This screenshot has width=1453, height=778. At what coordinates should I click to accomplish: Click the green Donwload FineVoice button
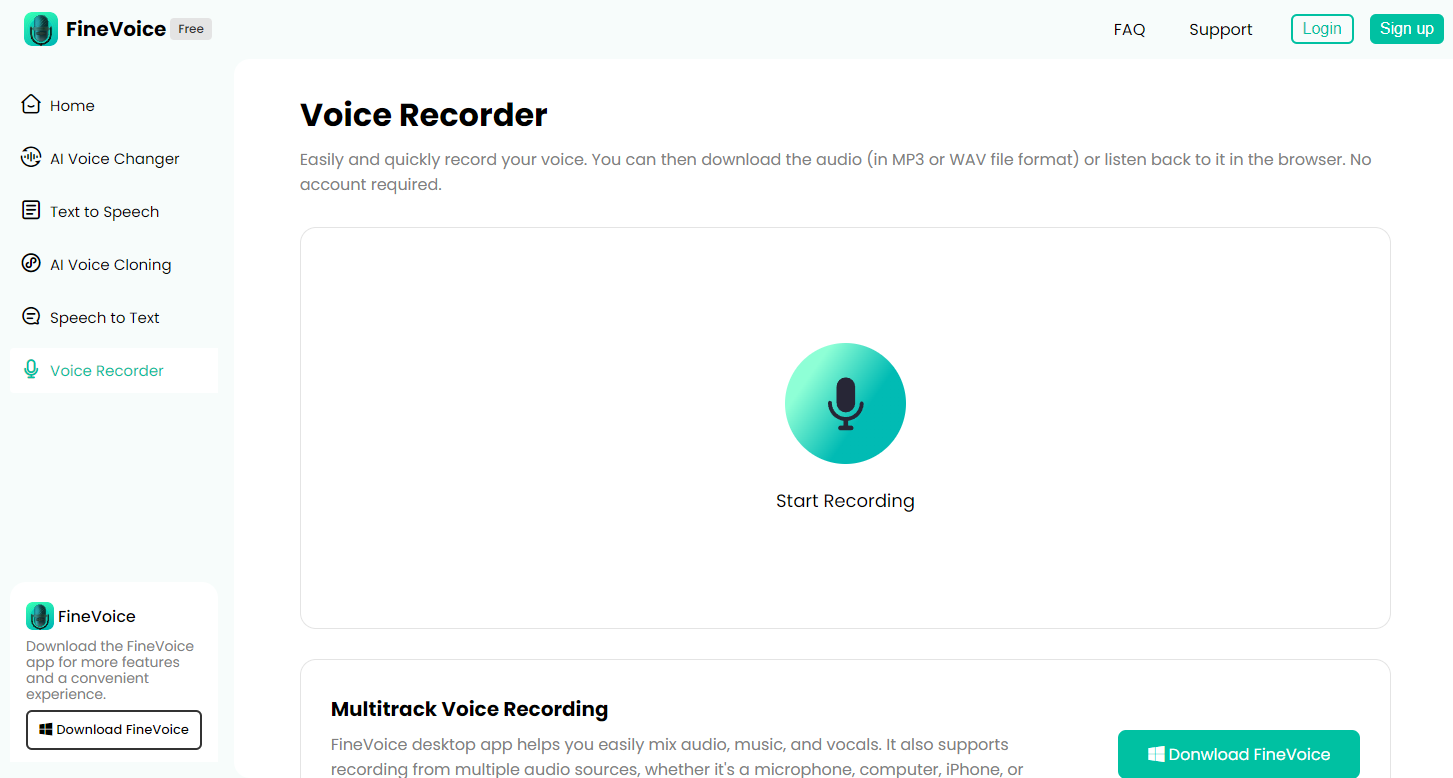1239,753
